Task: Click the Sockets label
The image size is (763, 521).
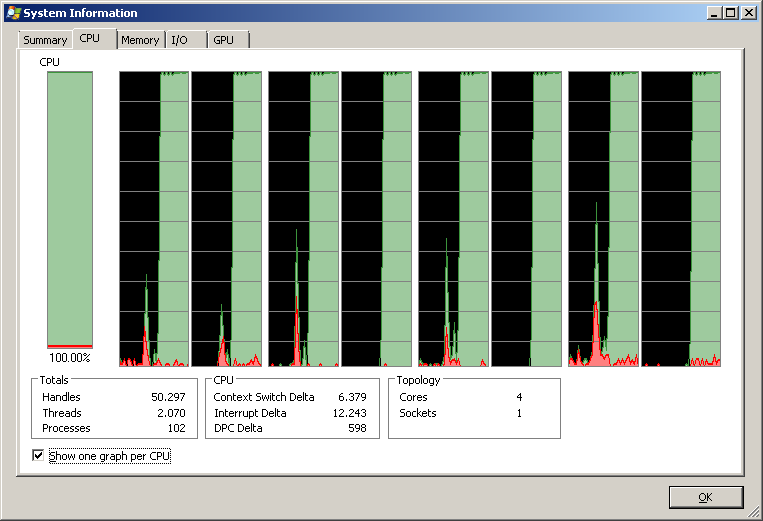Action: (x=418, y=413)
